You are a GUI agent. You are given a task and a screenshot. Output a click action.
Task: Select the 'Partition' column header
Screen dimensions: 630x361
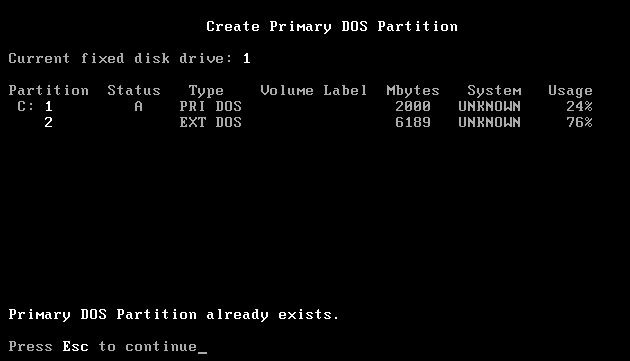(x=49, y=90)
